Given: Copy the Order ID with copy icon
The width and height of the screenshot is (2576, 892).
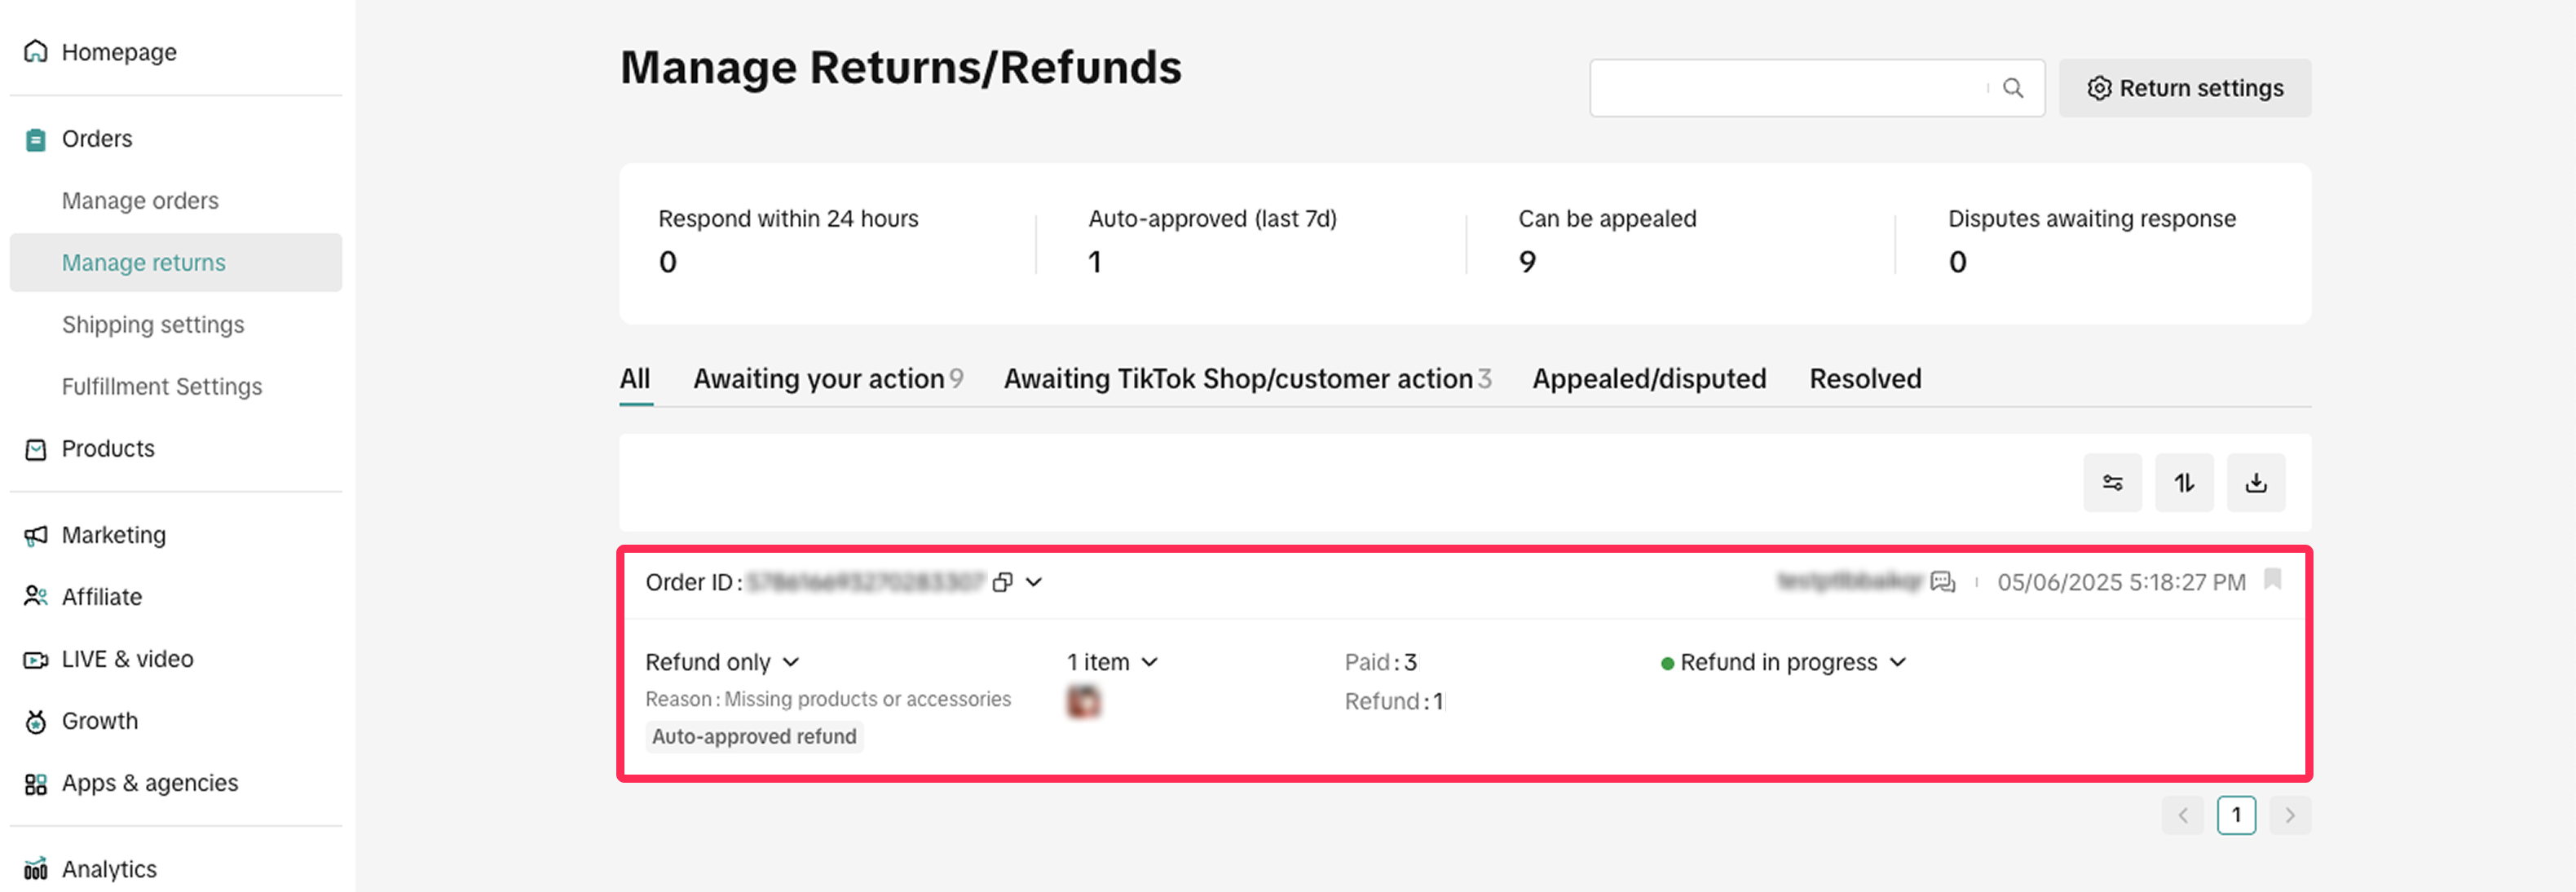Looking at the screenshot, I should click(1002, 582).
